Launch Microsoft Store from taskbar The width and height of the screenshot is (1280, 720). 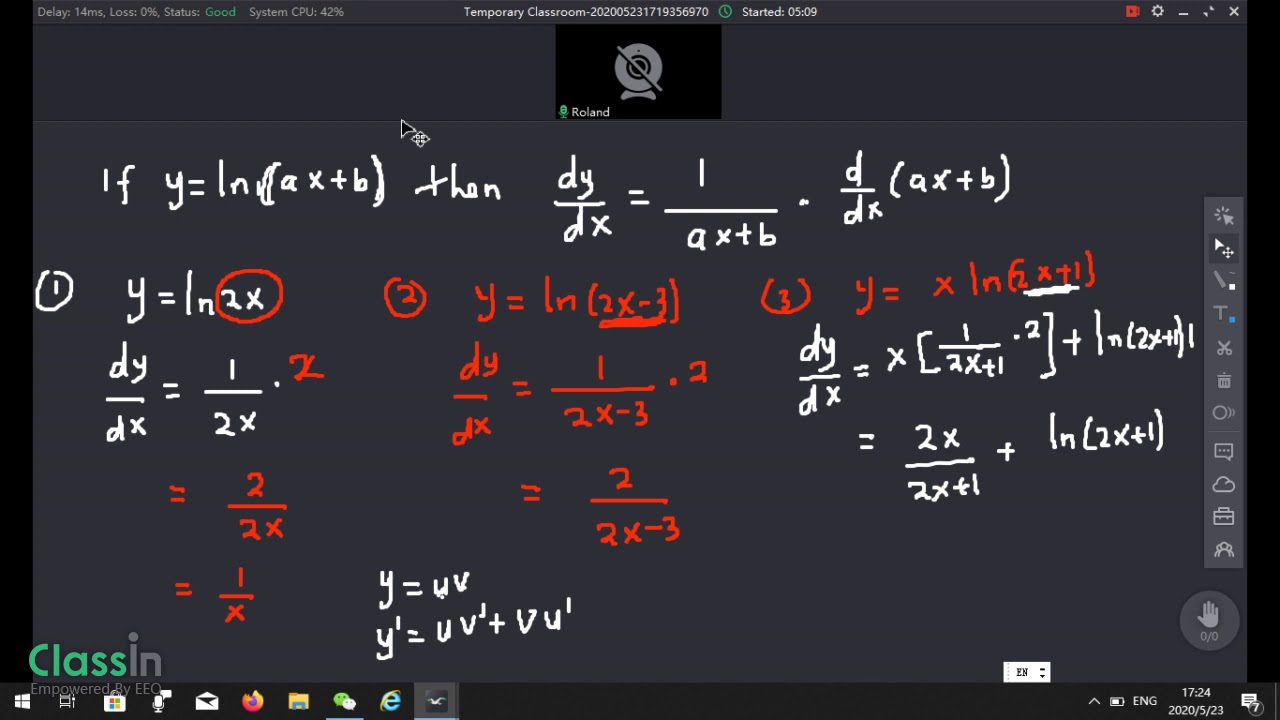tap(114, 702)
